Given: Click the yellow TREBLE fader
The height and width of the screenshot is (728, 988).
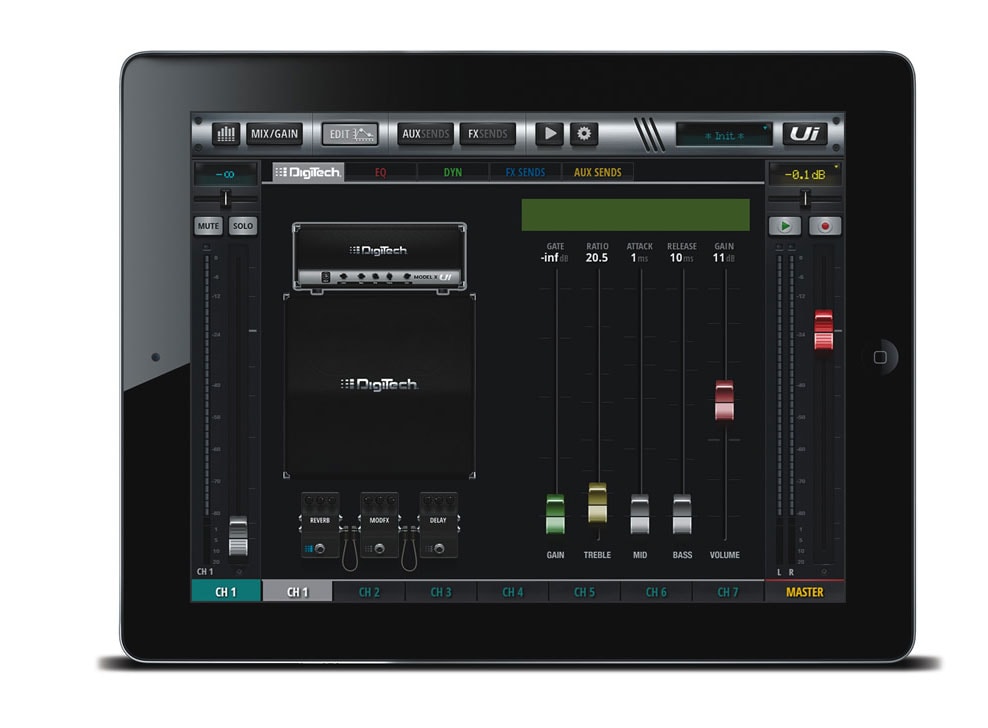Looking at the screenshot, I should point(597,503).
